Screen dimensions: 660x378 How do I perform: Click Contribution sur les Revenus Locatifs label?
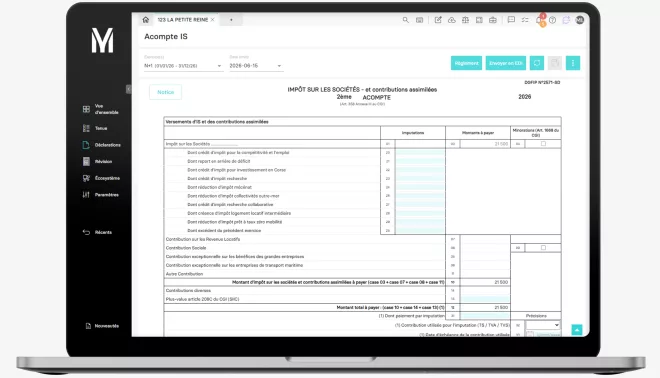(203, 239)
